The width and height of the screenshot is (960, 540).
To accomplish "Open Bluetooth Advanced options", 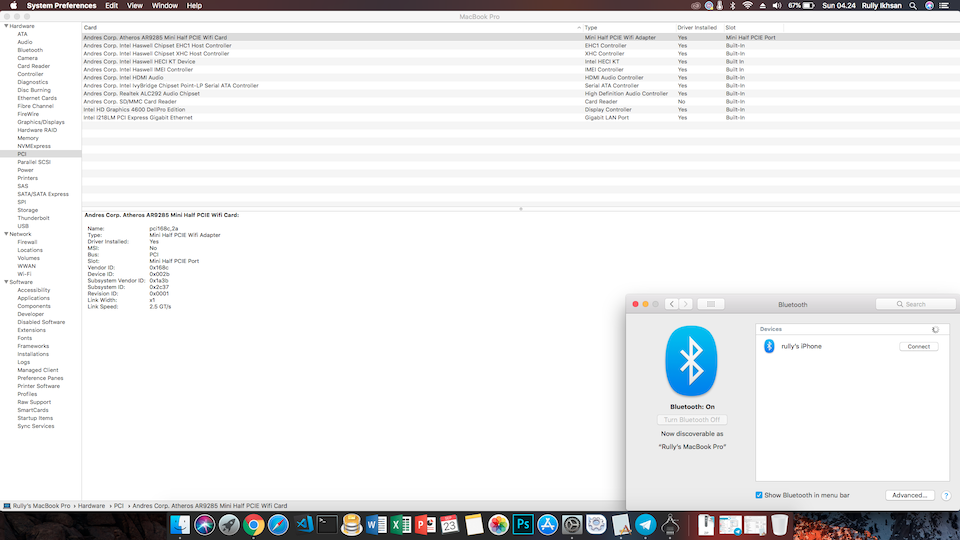I will [x=910, y=495].
